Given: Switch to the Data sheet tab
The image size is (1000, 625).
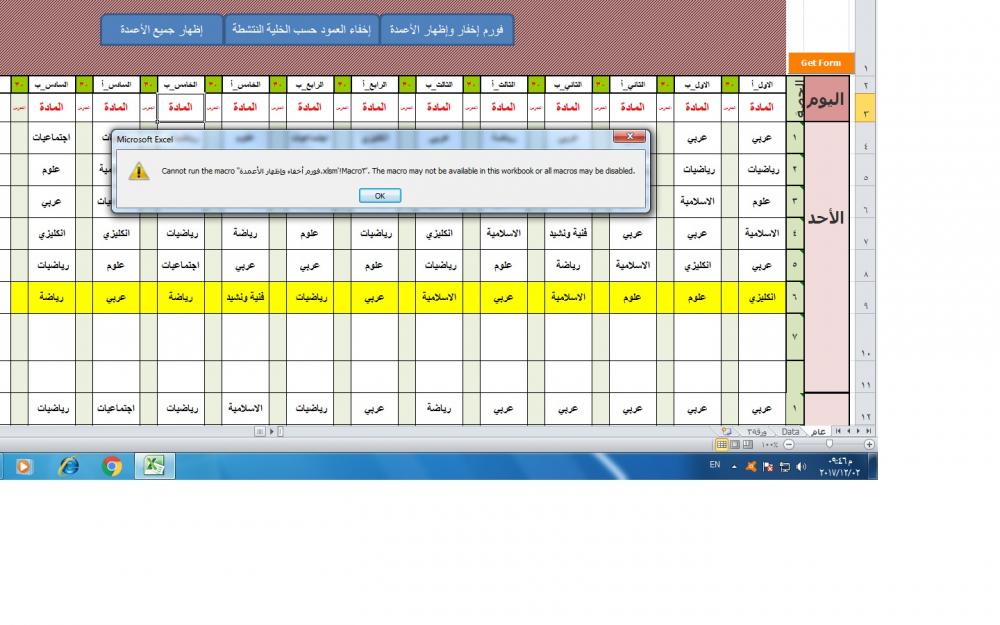Looking at the screenshot, I should point(790,431).
